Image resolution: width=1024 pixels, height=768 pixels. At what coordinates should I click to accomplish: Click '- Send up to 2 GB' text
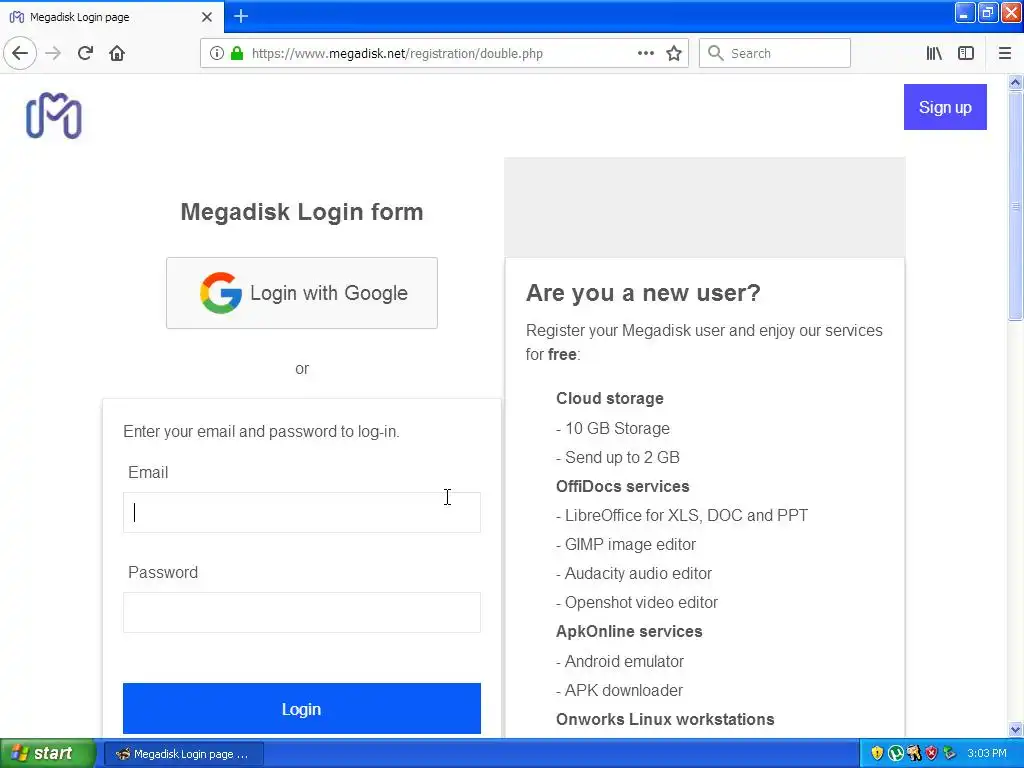tap(618, 457)
